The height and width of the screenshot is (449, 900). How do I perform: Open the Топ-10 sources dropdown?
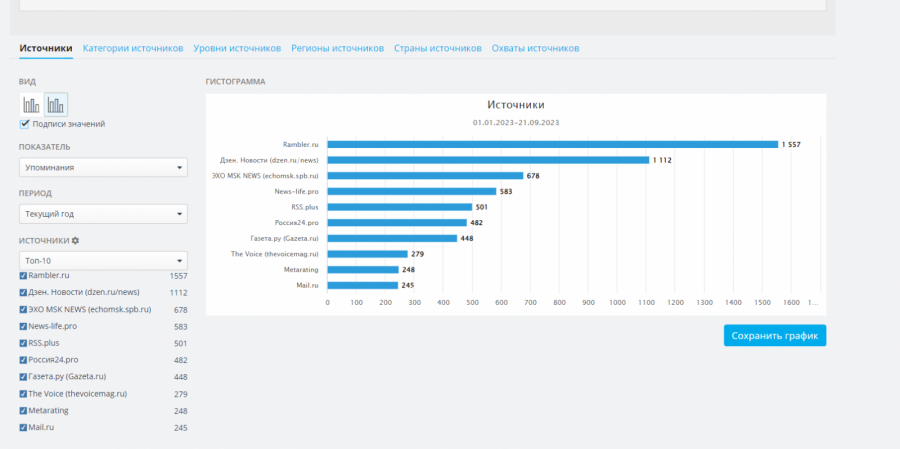pos(103,261)
